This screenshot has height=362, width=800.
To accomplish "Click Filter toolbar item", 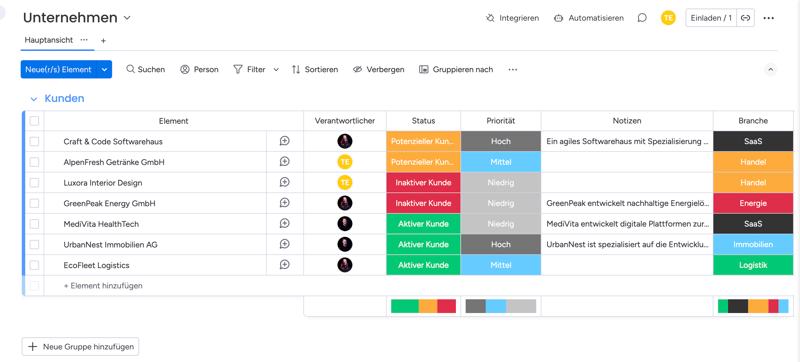I will pos(249,69).
